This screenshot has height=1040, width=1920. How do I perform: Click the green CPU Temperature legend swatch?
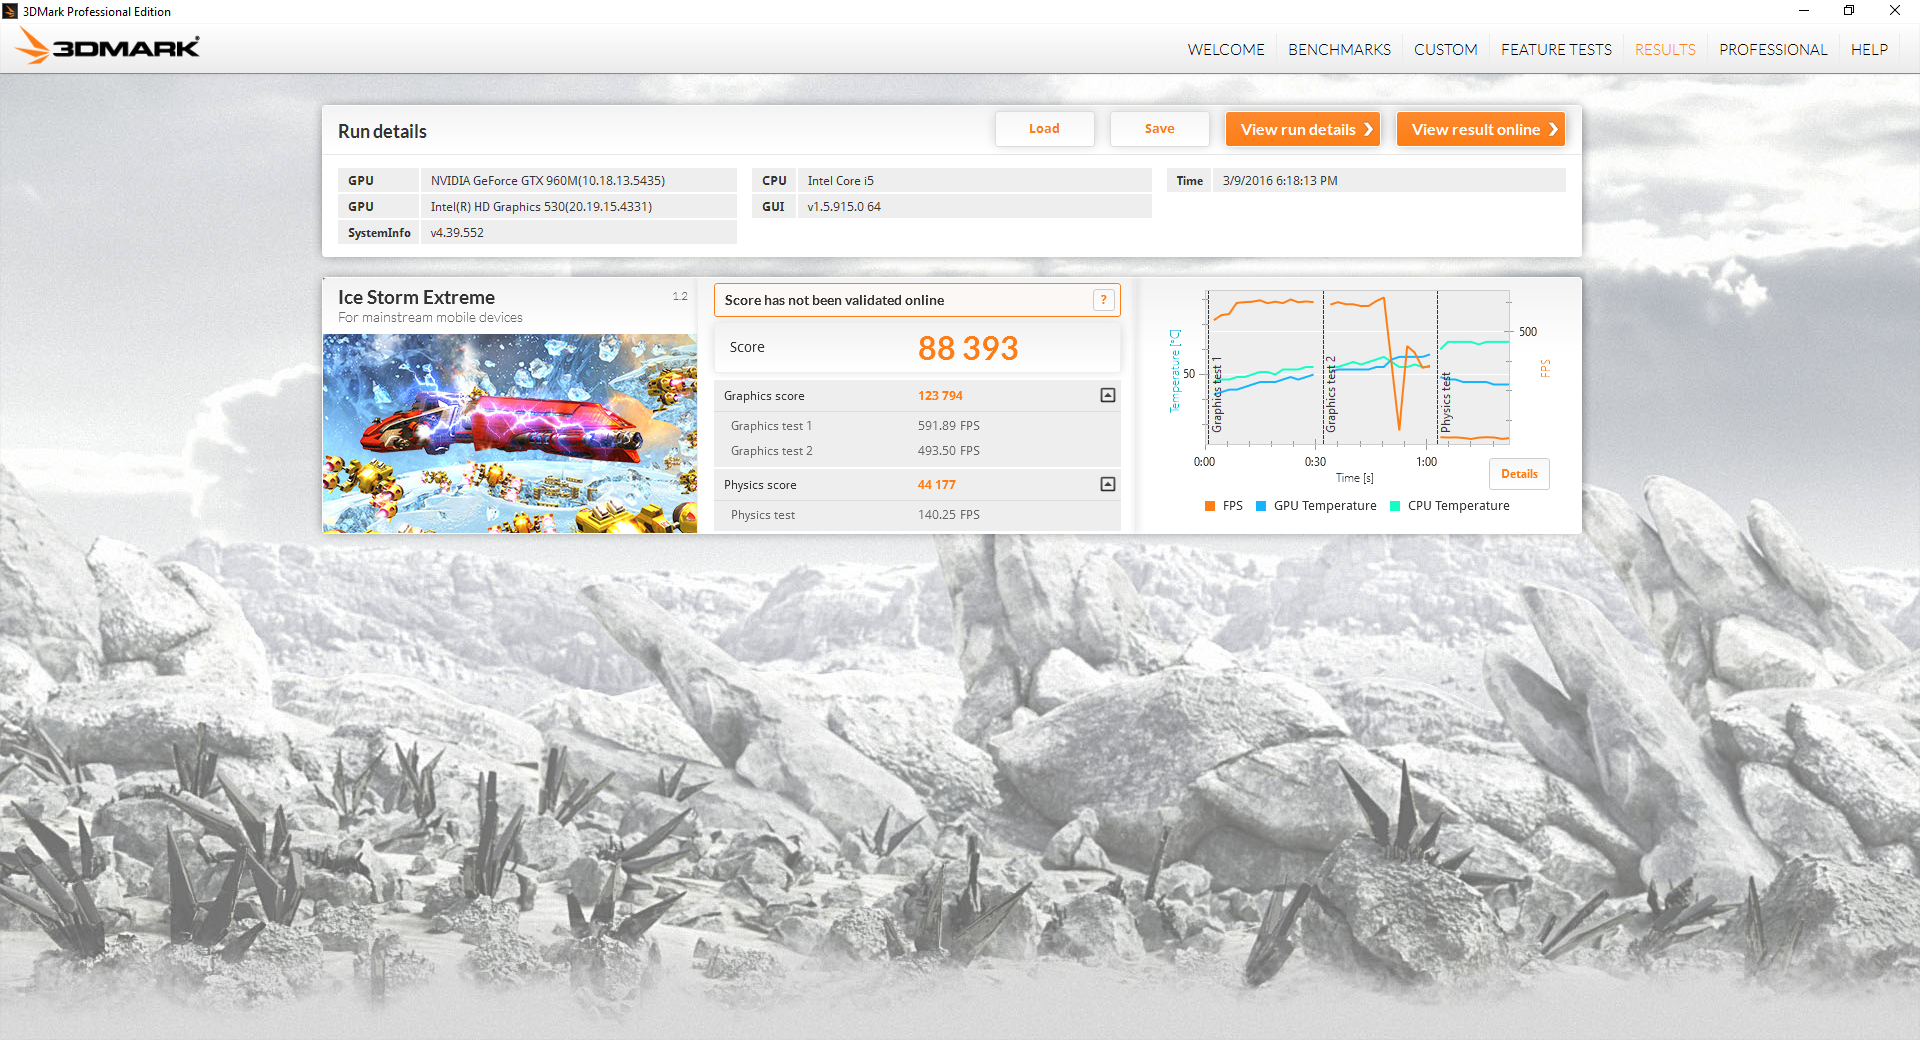[1395, 506]
